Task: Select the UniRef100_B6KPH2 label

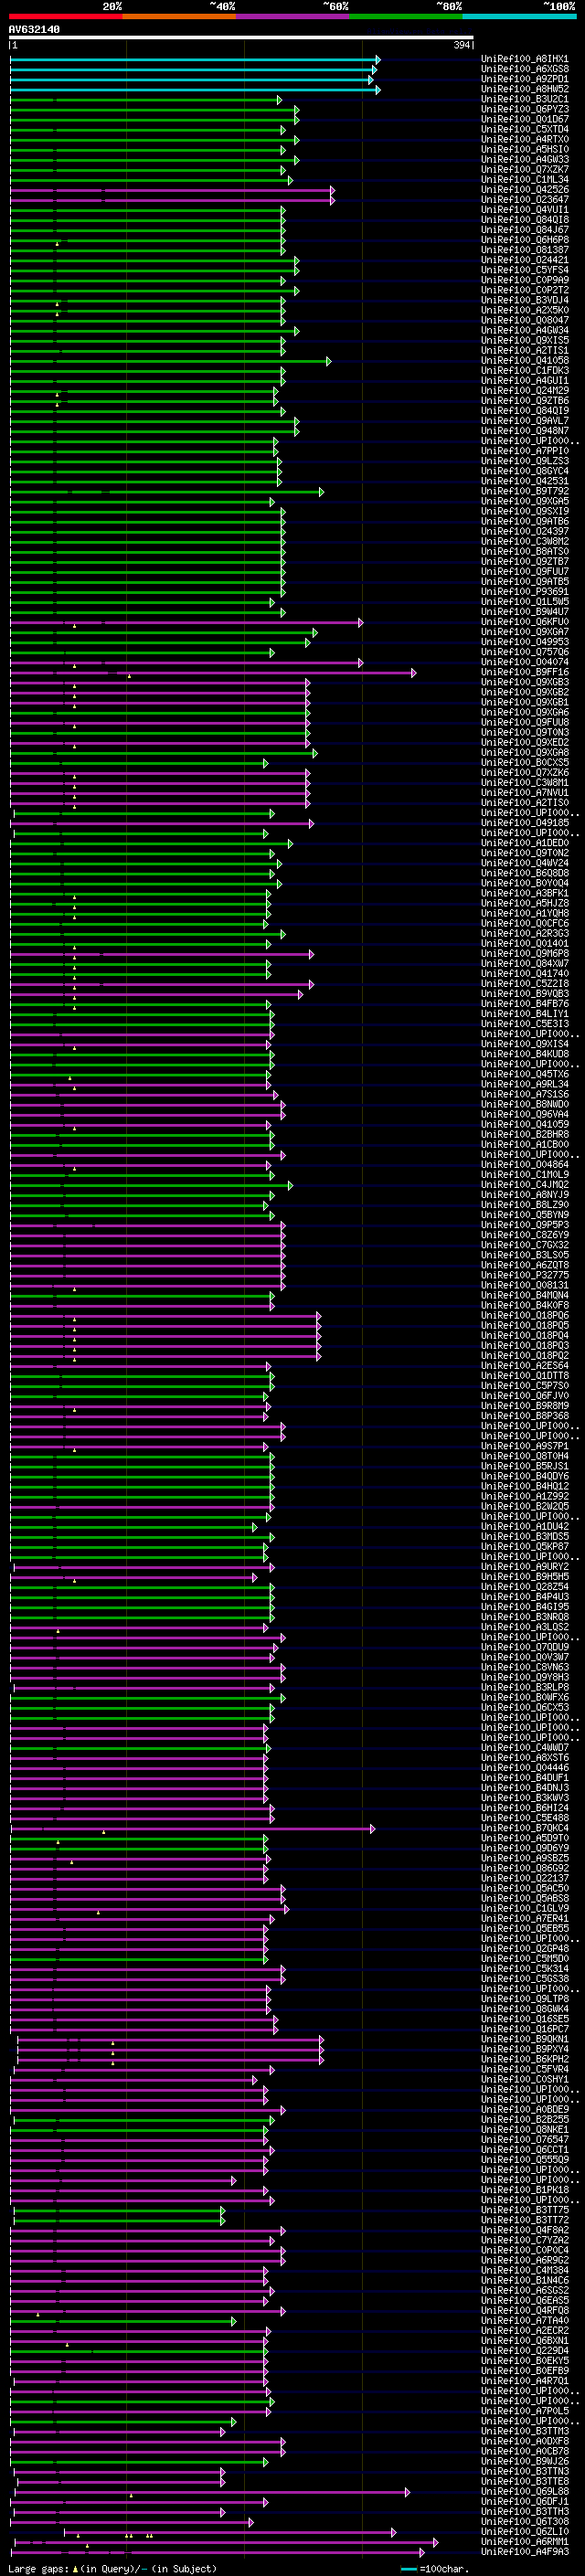Action: (x=525, y=2059)
